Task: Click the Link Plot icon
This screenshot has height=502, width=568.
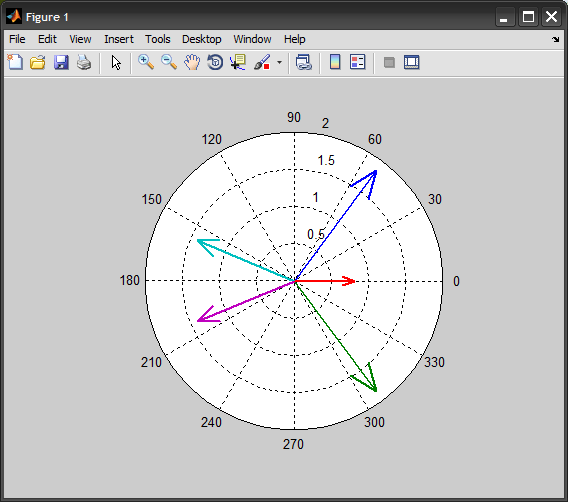Action: pos(304,62)
